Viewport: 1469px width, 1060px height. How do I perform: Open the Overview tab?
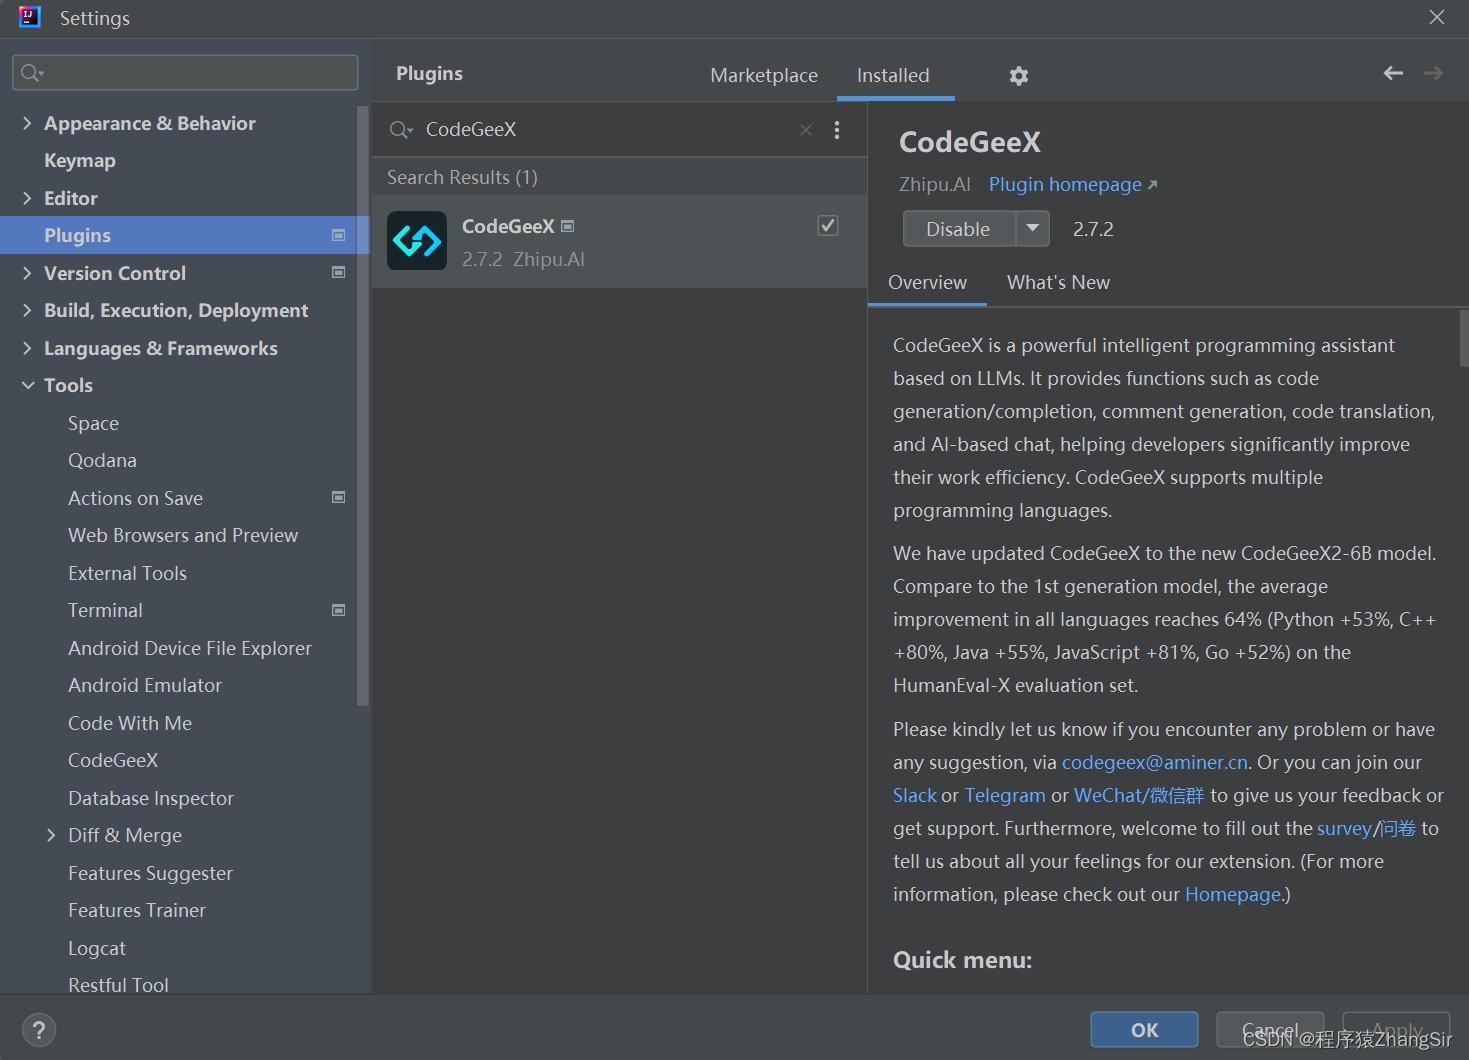927,282
